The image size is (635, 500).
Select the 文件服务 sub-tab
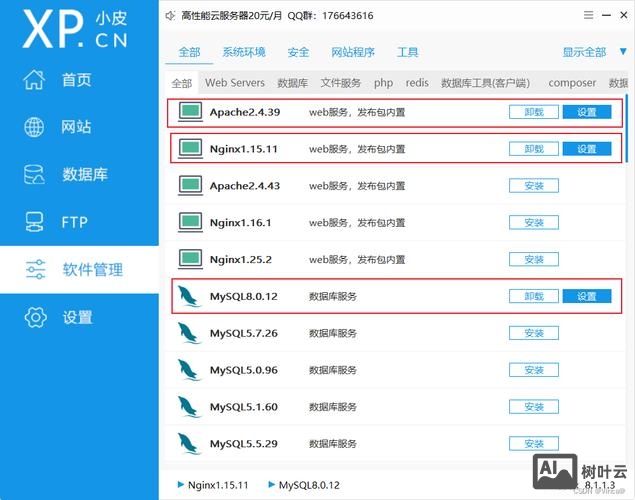[341, 83]
